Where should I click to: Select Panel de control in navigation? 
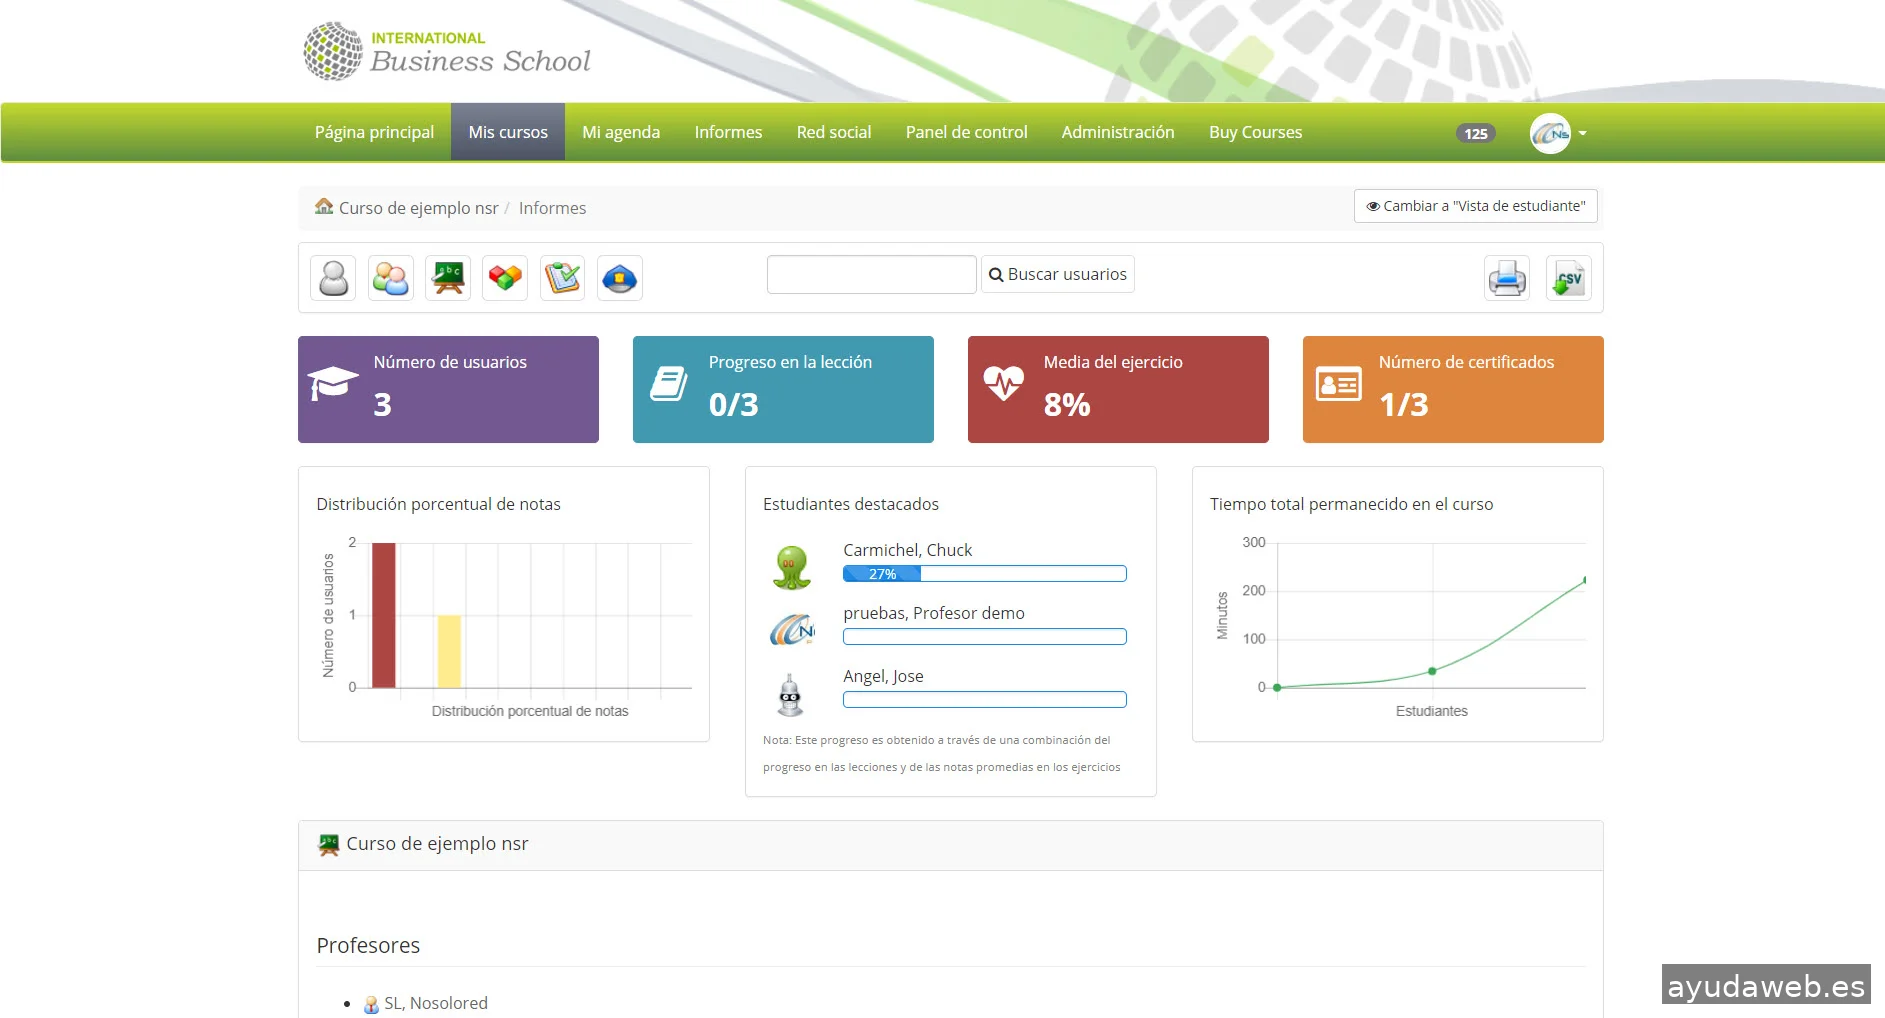click(966, 132)
